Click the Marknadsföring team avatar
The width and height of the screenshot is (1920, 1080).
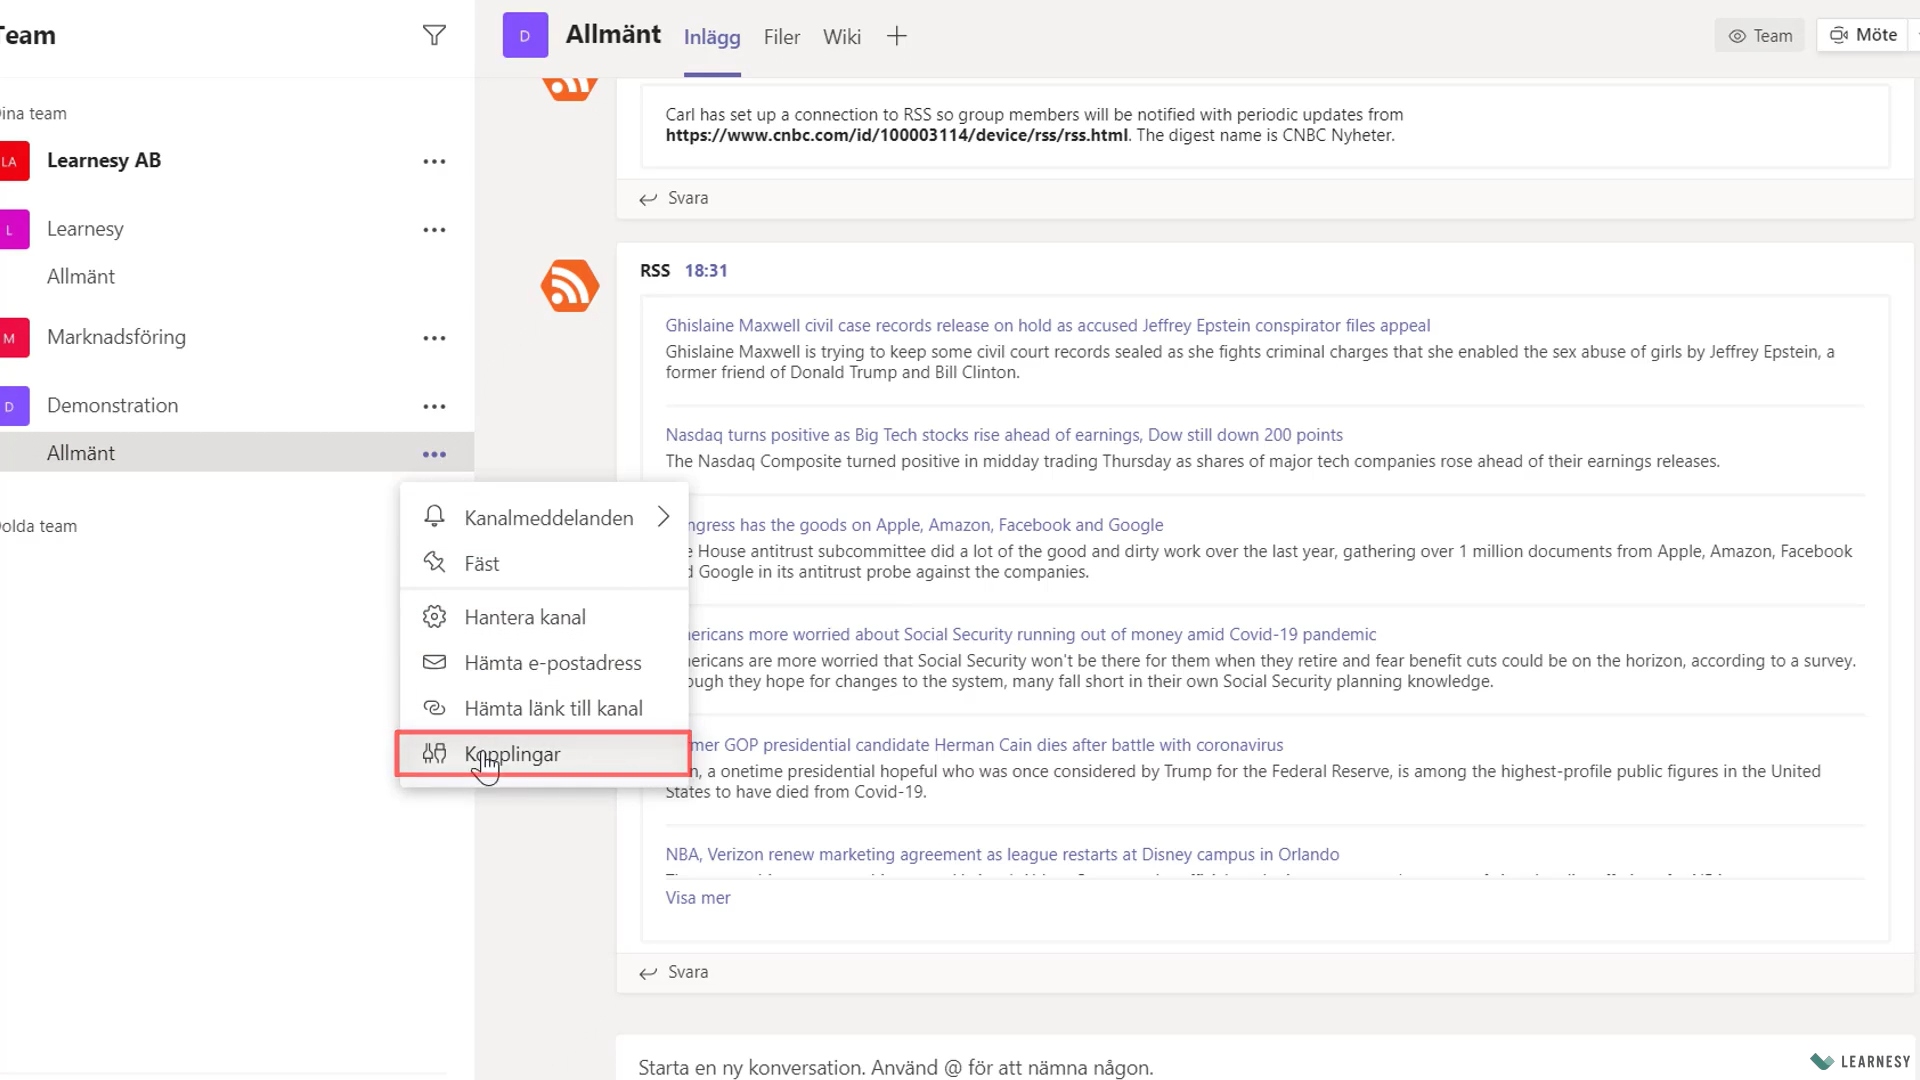click(12, 338)
